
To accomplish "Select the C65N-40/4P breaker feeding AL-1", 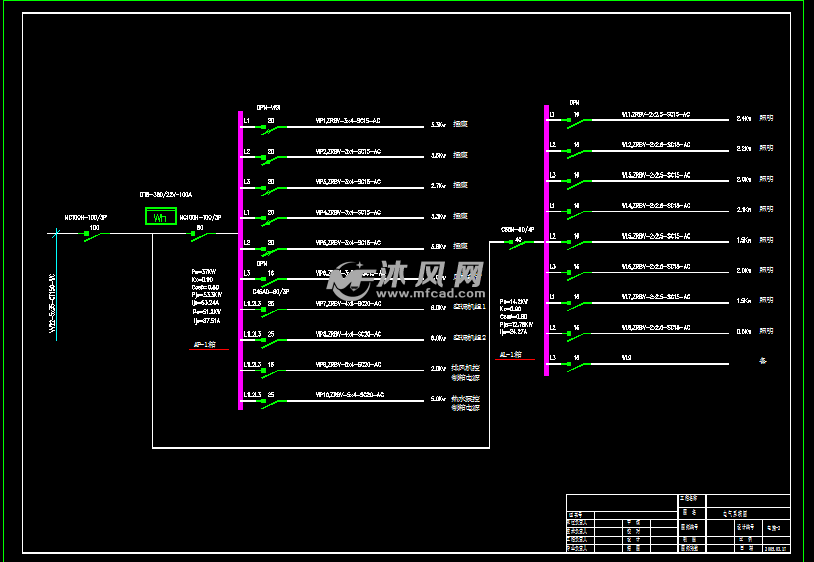I will click(521, 244).
